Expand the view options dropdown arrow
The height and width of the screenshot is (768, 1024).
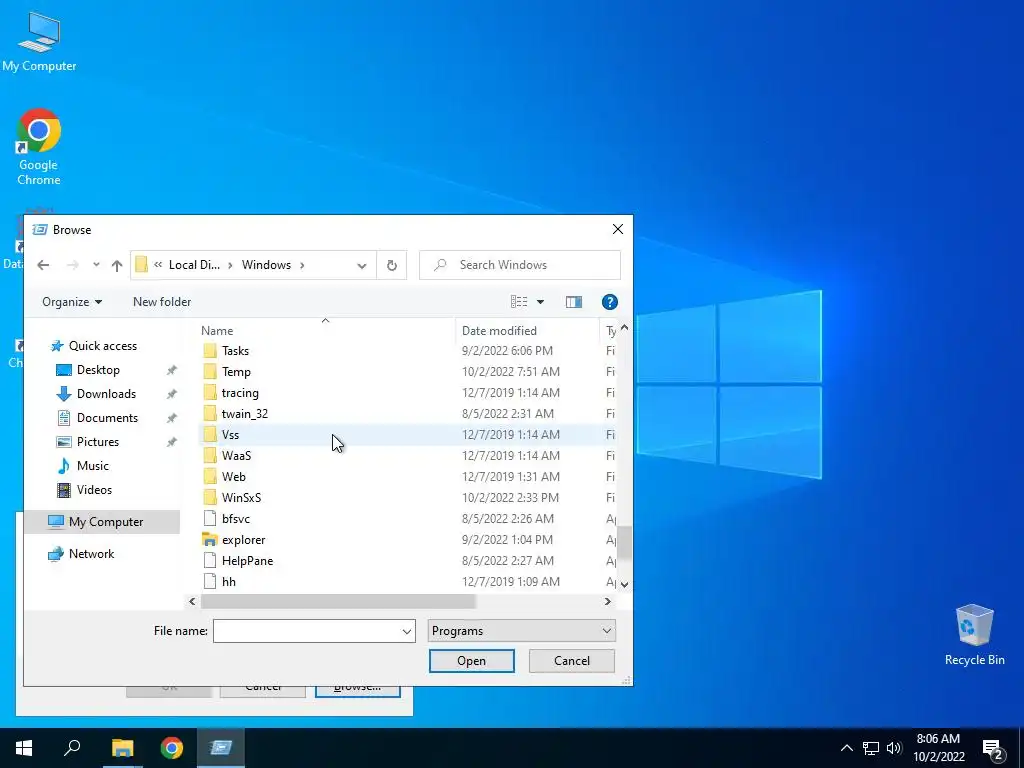pyautogui.click(x=540, y=302)
